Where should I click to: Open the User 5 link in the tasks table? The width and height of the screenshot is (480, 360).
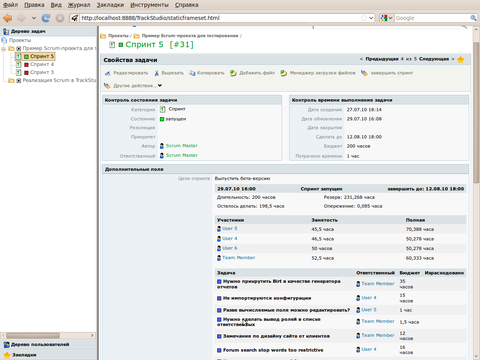pyautogui.click(x=369, y=310)
